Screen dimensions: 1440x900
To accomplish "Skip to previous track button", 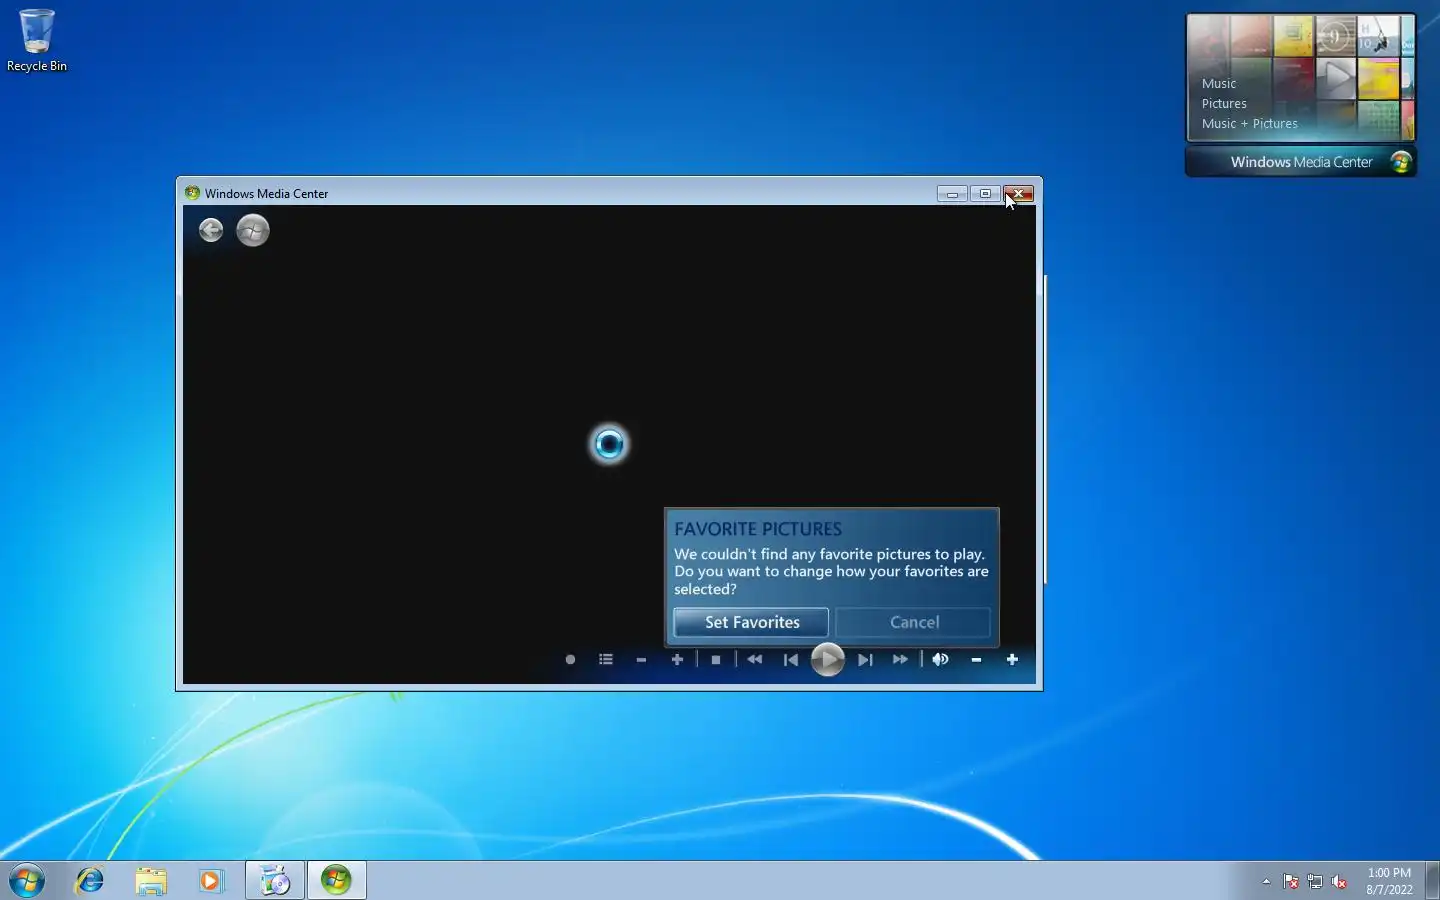I will pyautogui.click(x=791, y=660).
